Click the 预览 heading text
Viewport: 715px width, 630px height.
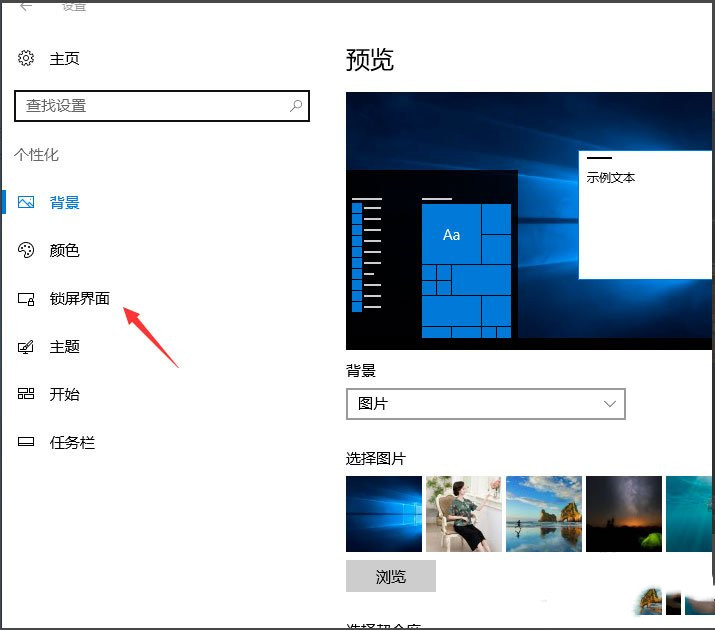[369, 60]
